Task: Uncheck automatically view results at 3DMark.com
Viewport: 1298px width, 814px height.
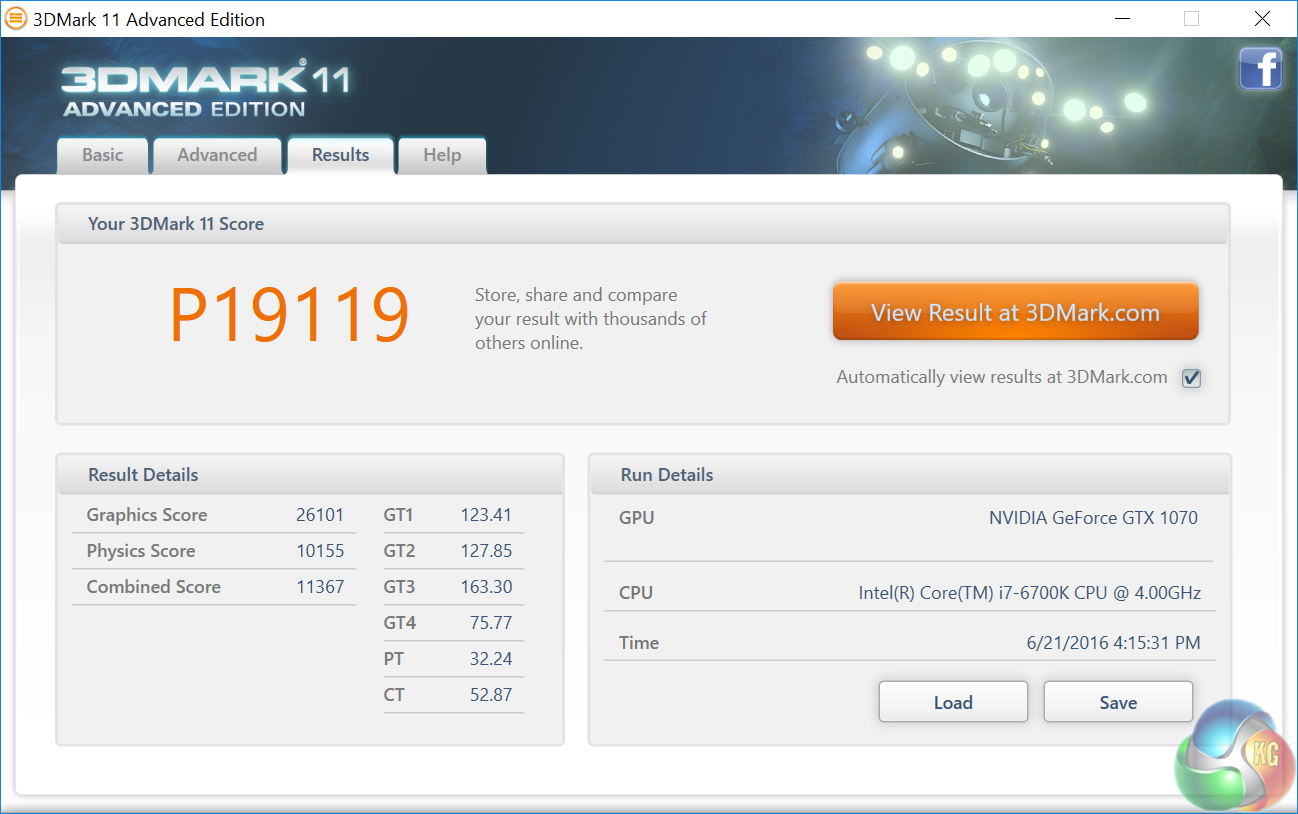Action: pyautogui.click(x=1191, y=378)
